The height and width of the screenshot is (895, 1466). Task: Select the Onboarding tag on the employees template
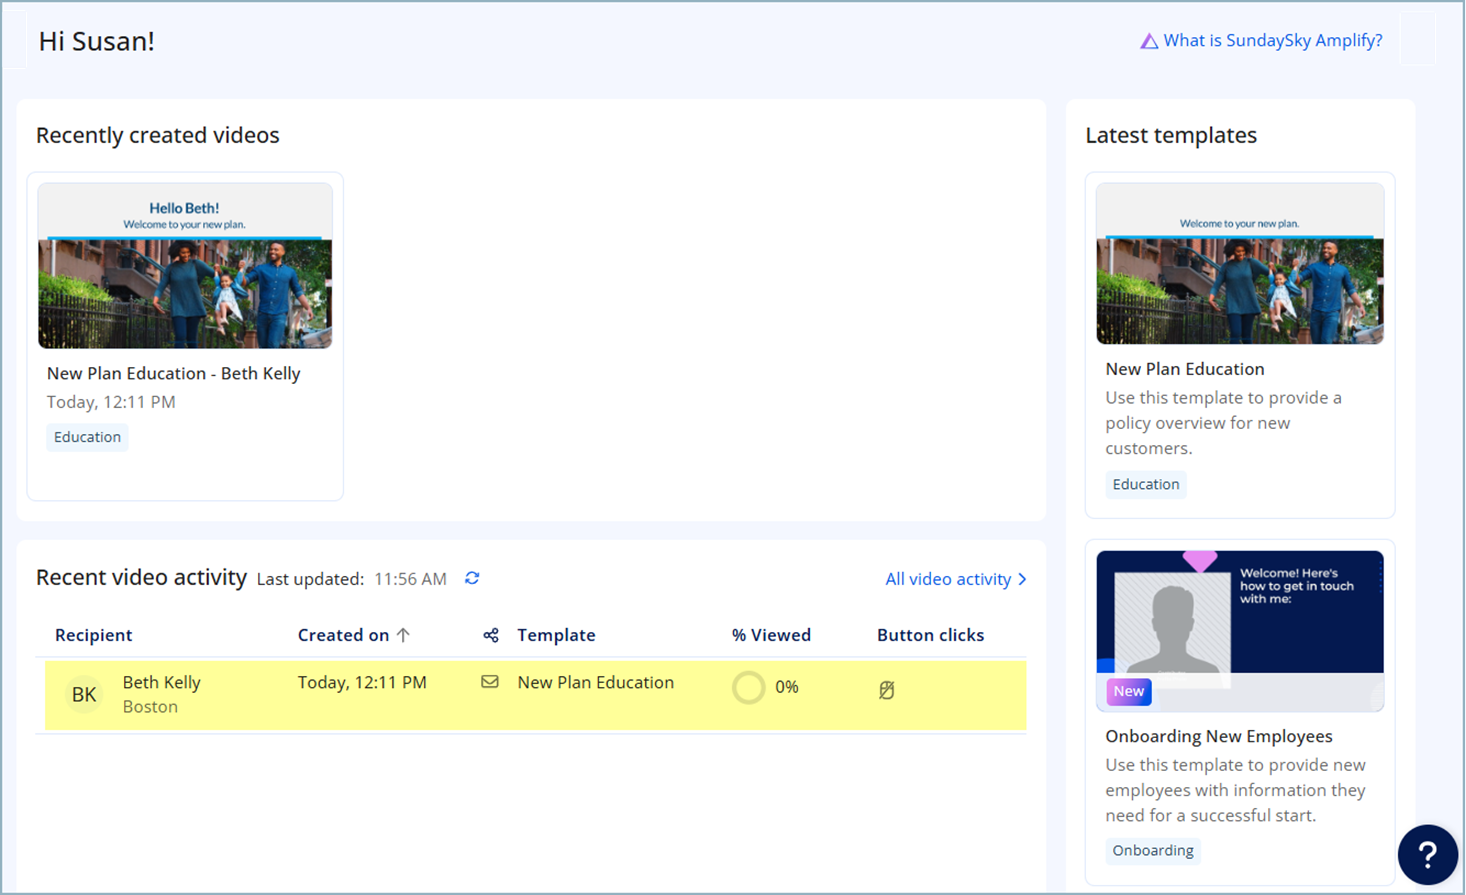1152,850
